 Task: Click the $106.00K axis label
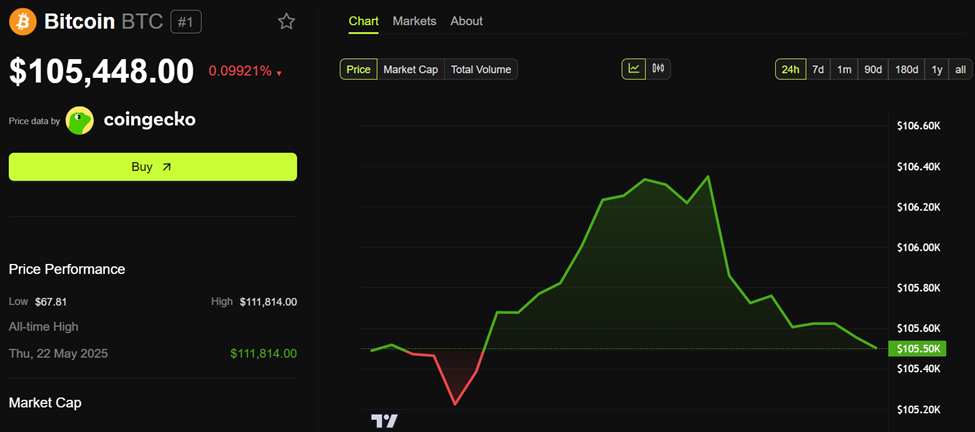pyautogui.click(x=918, y=247)
